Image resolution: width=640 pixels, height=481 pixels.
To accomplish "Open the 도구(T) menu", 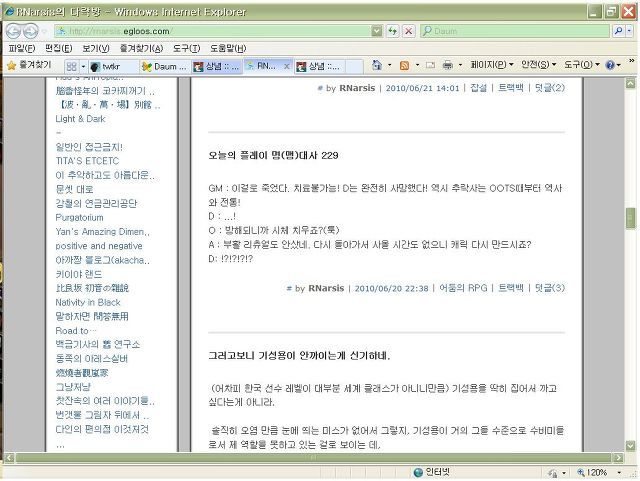I will [186, 48].
